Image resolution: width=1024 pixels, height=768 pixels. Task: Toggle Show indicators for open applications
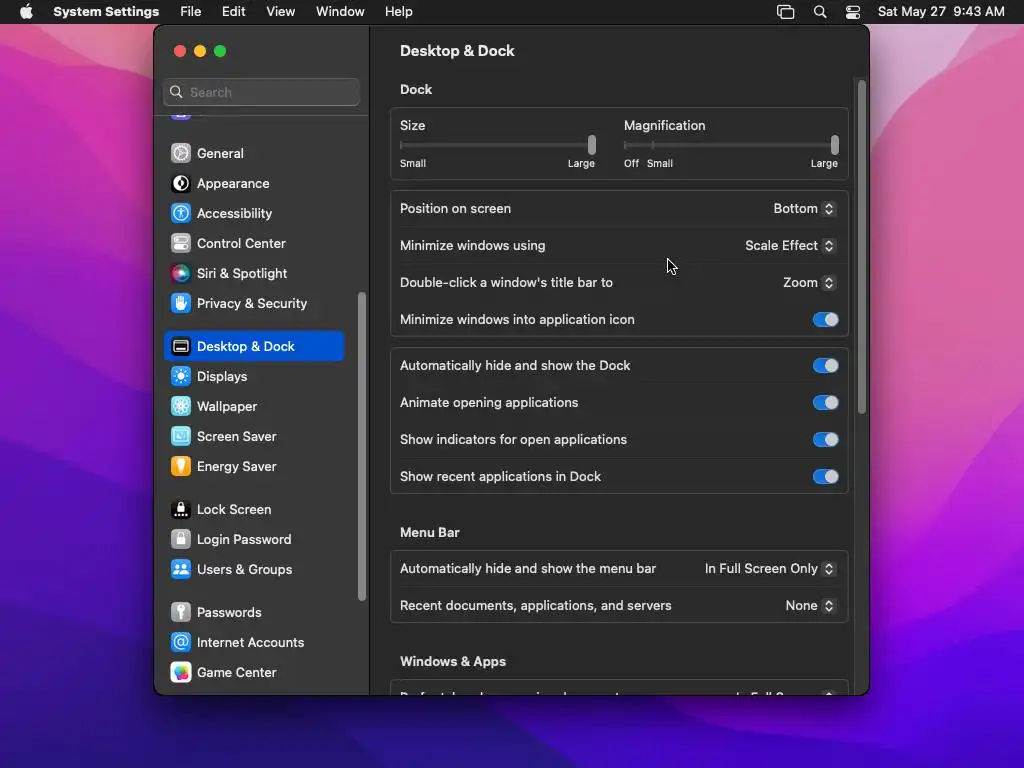825,440
